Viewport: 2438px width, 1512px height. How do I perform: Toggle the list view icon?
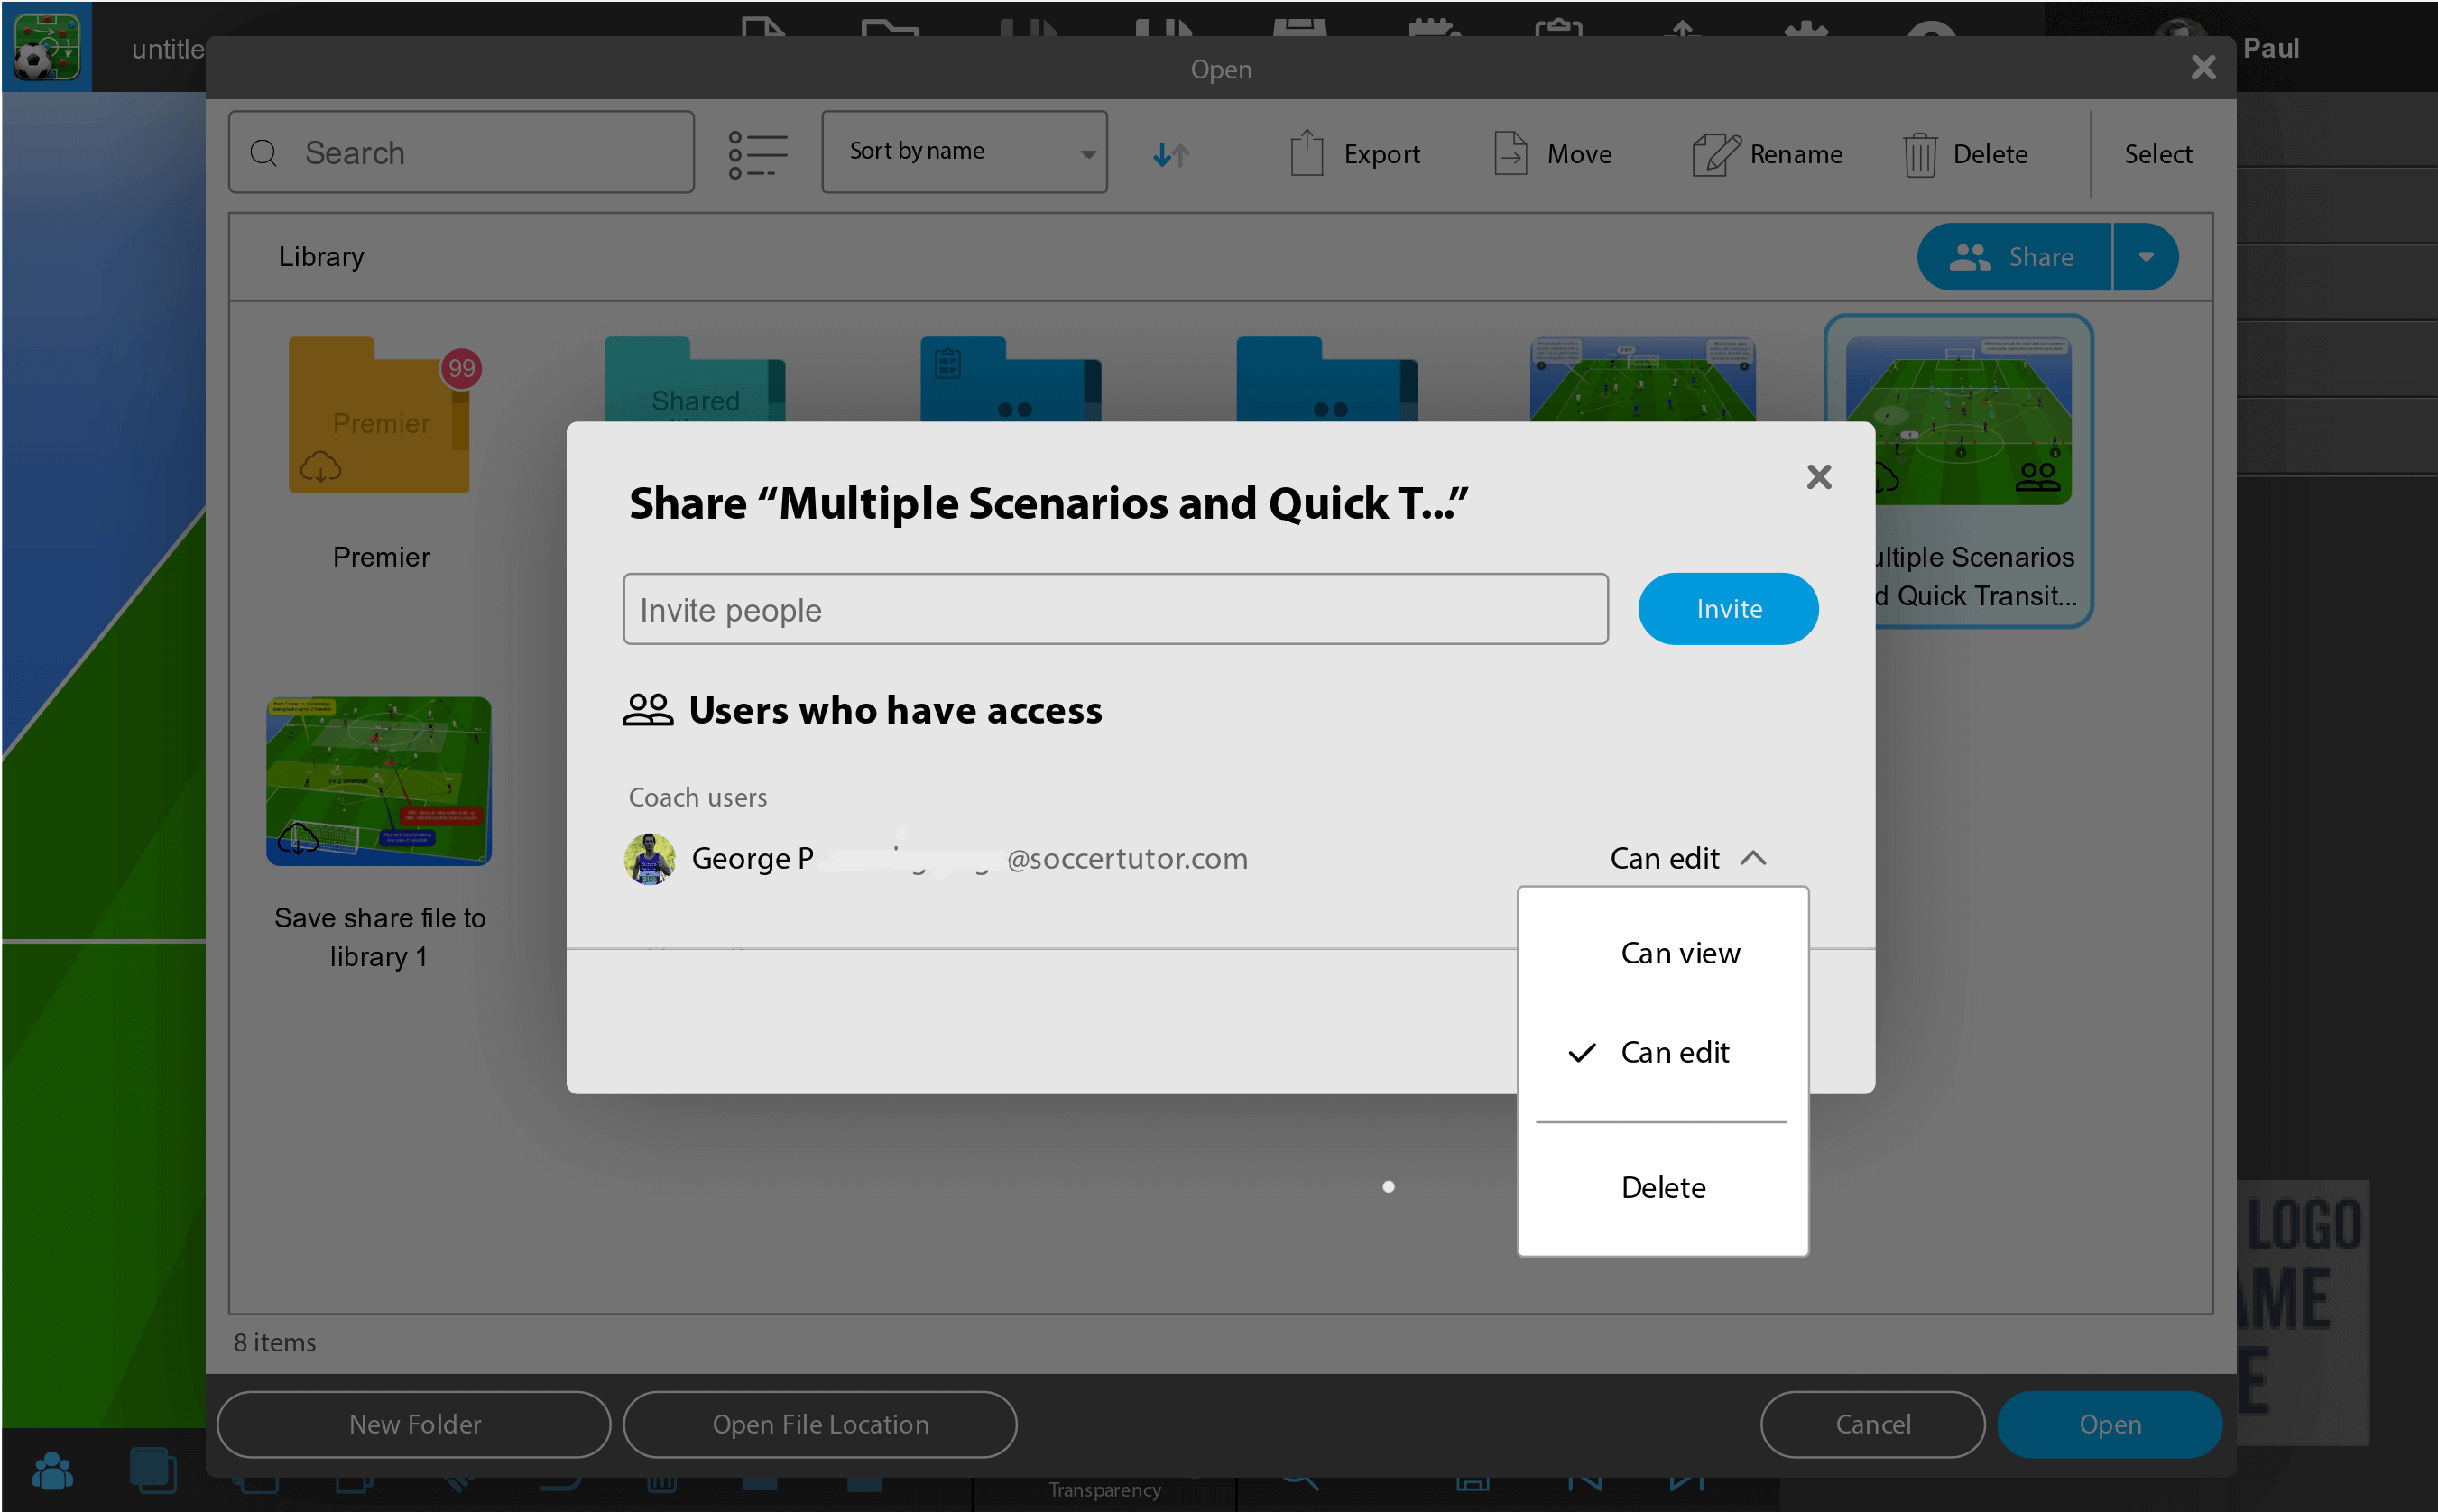point(757,154)
